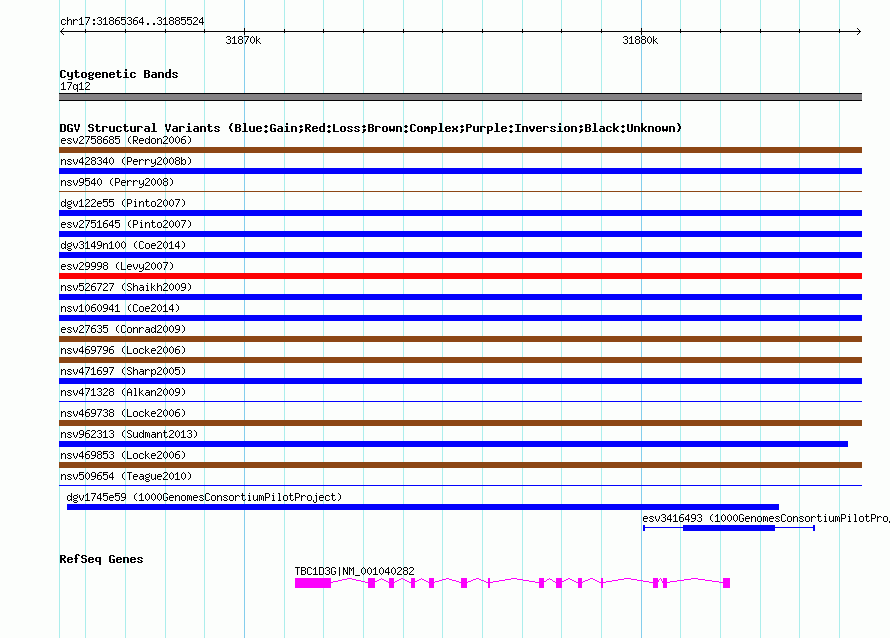
Task: Click the chr17:31865364..31885524 coordinate label
Action: point(132,21)
